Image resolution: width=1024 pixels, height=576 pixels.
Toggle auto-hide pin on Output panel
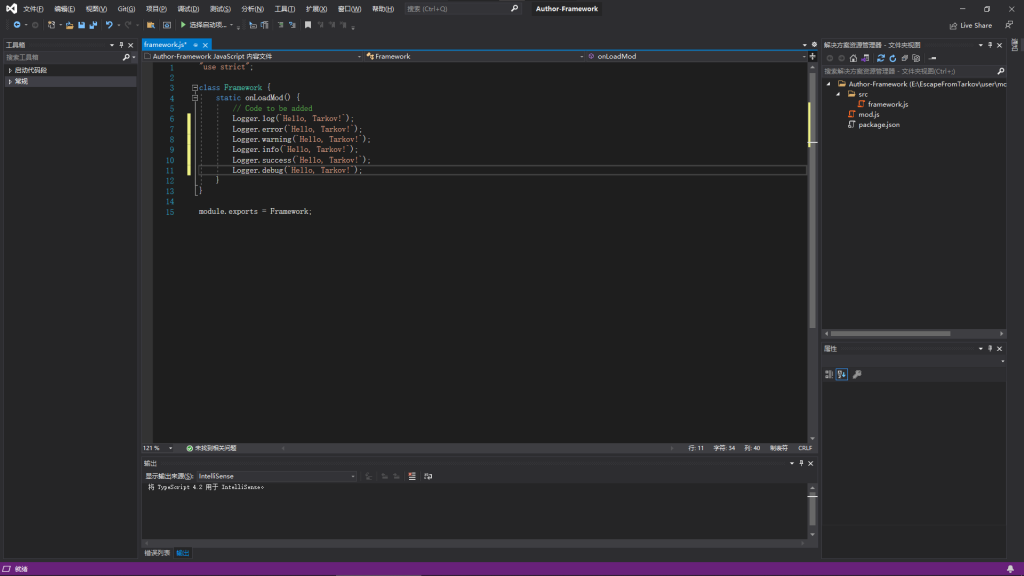point(801,463)
